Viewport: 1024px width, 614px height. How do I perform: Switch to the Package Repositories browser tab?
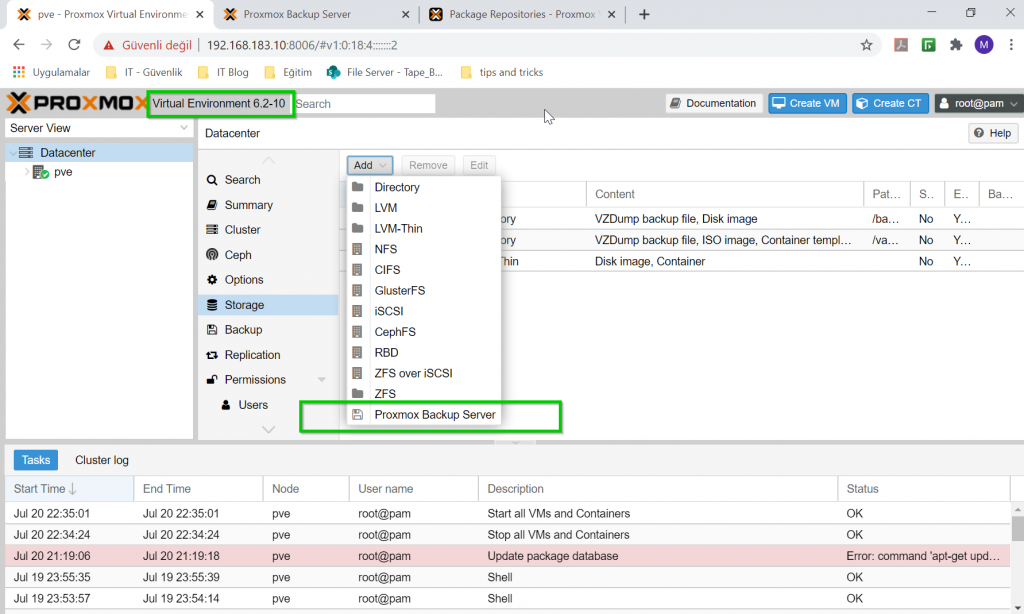[522, 14]
